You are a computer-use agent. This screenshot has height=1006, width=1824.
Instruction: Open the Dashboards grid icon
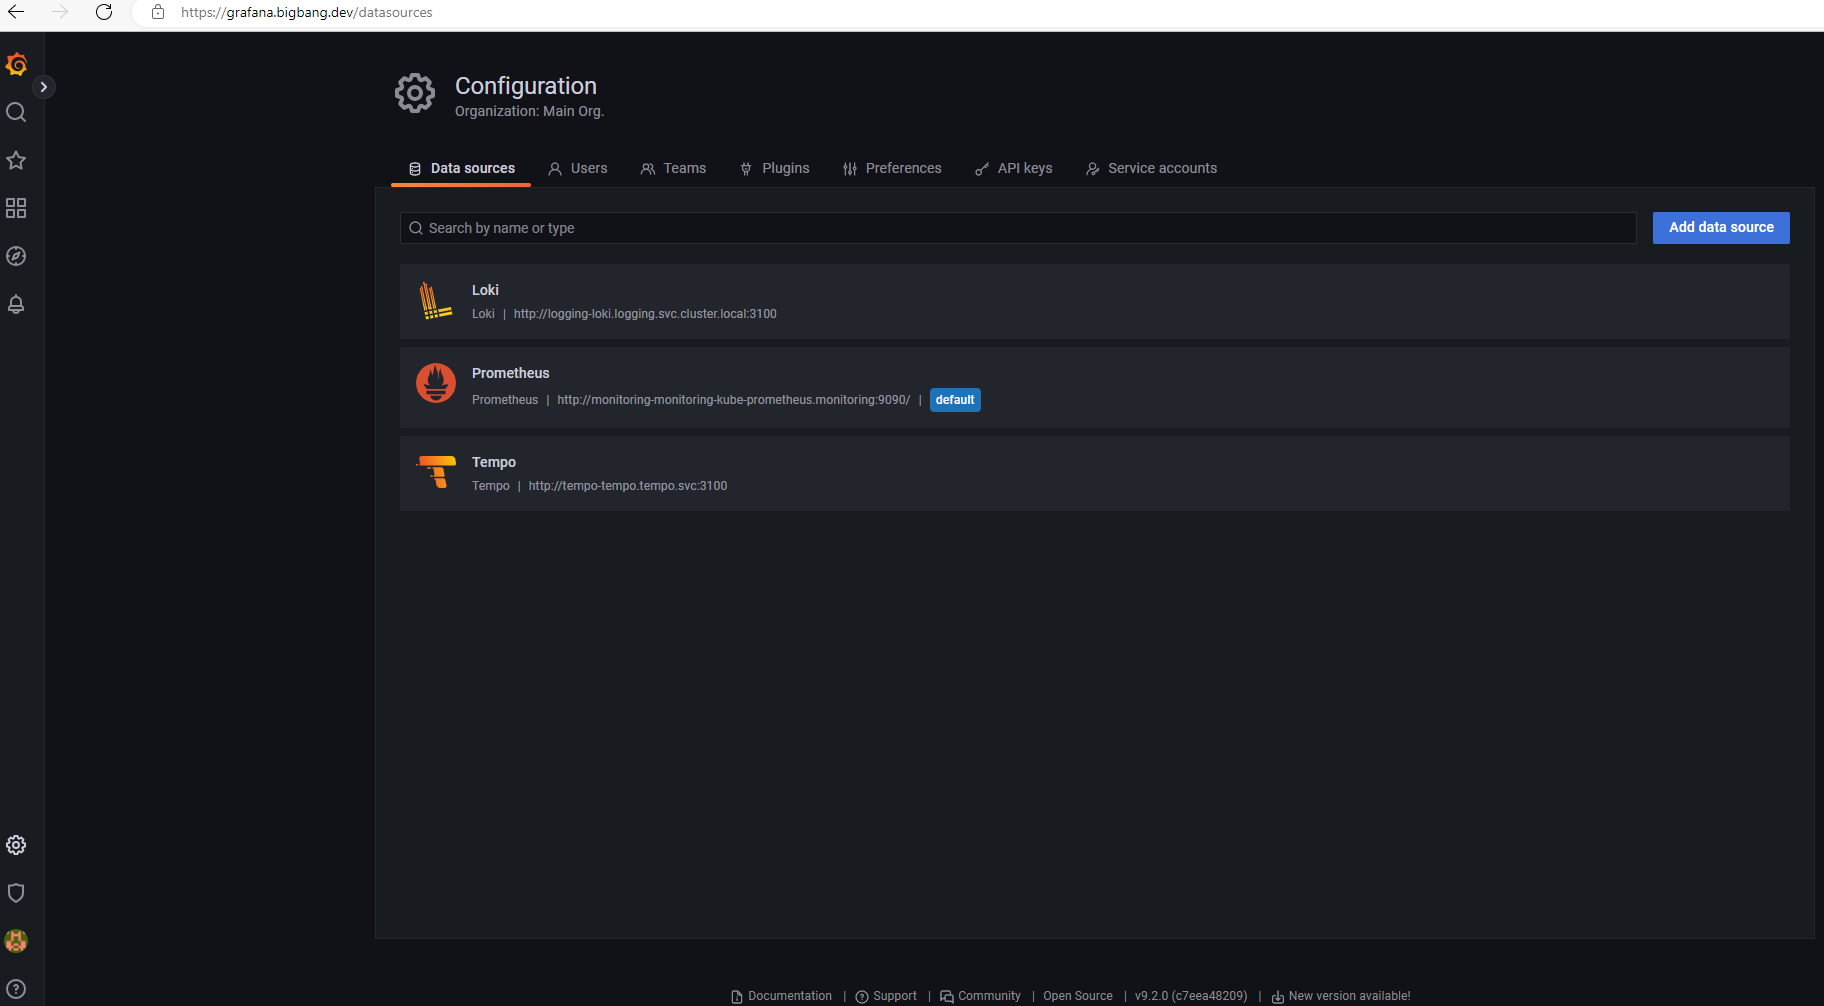click(16, 208)
